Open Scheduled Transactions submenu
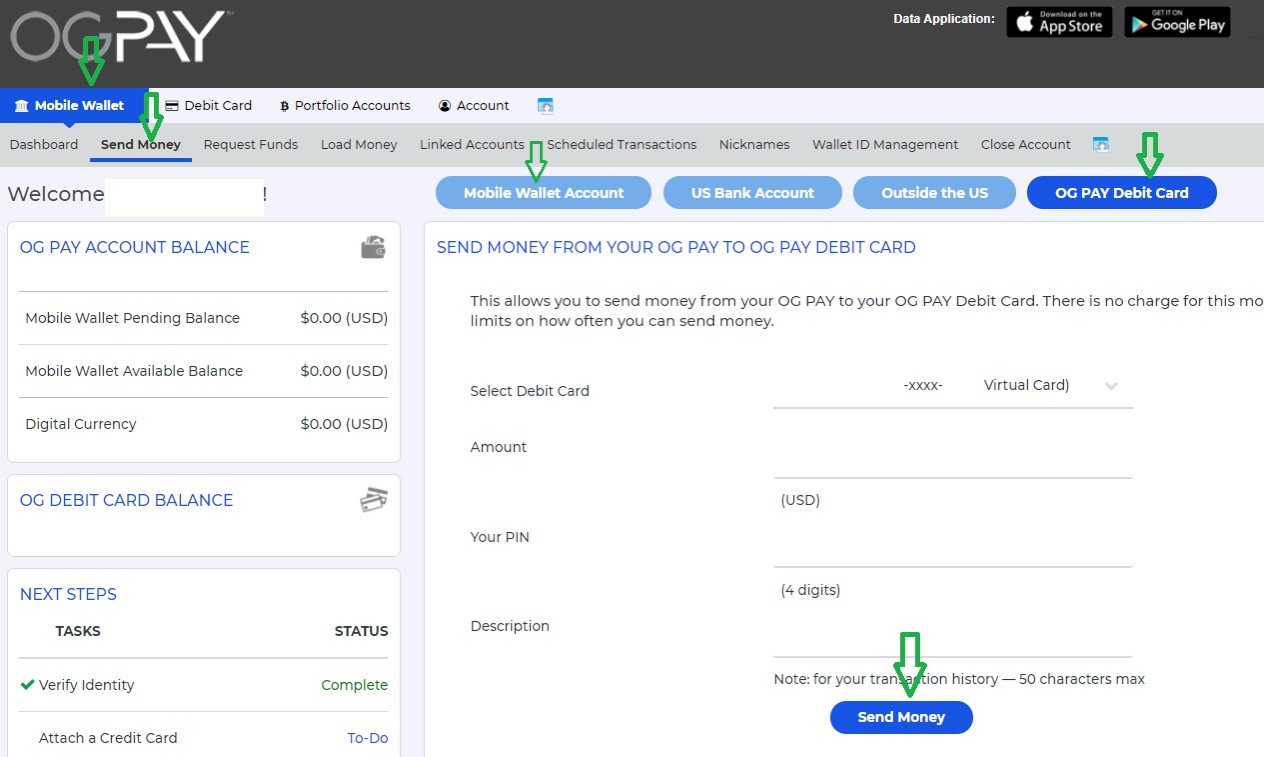Screen dimensions: 1264x757 point(622,144)
